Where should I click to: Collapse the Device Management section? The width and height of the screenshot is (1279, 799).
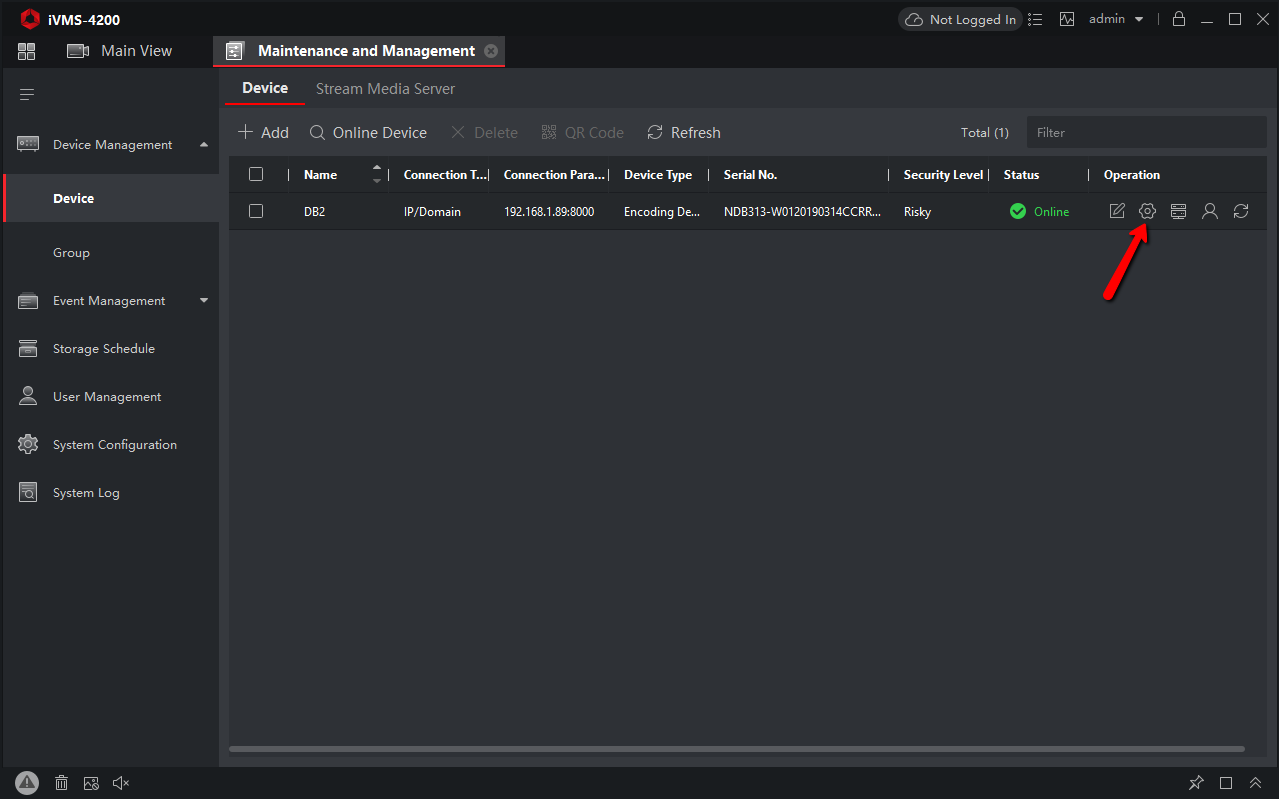pos(204,145)
